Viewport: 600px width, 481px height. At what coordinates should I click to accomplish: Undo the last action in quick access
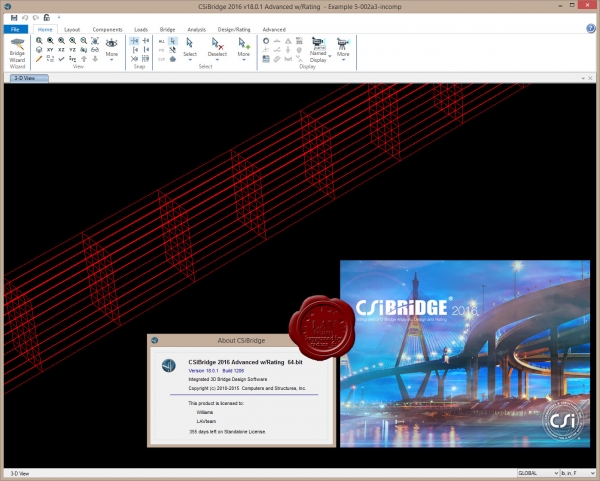(25, 18)
